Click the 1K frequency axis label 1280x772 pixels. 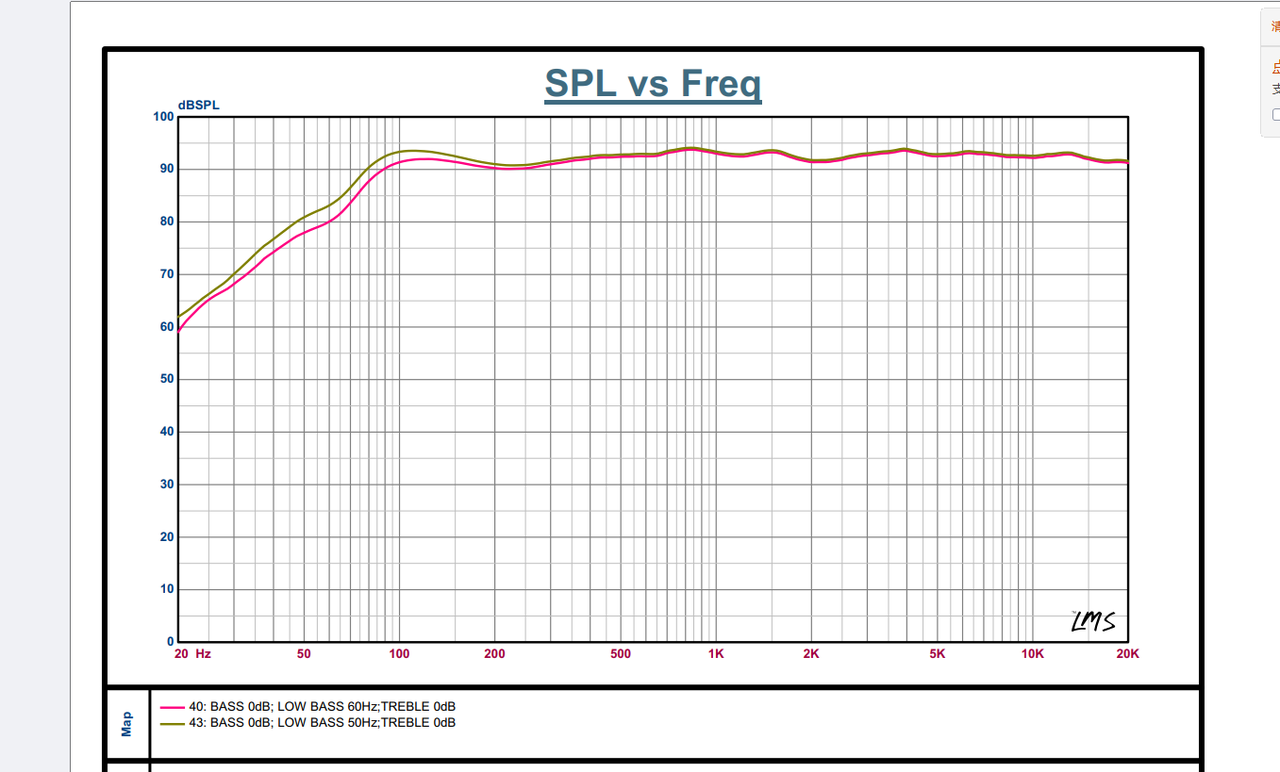[716, 654]
